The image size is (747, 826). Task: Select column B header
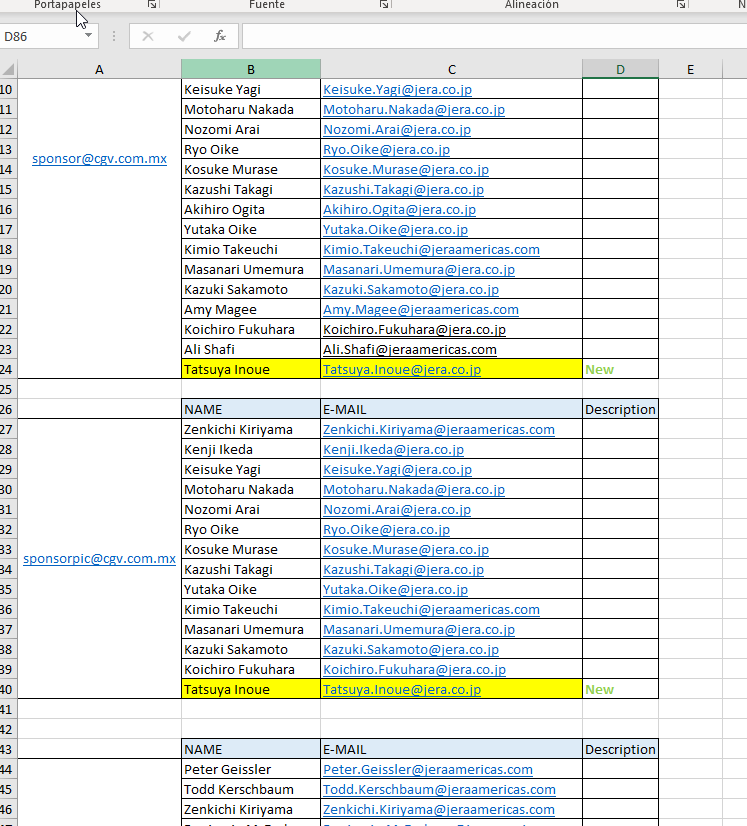coord(250,69)
